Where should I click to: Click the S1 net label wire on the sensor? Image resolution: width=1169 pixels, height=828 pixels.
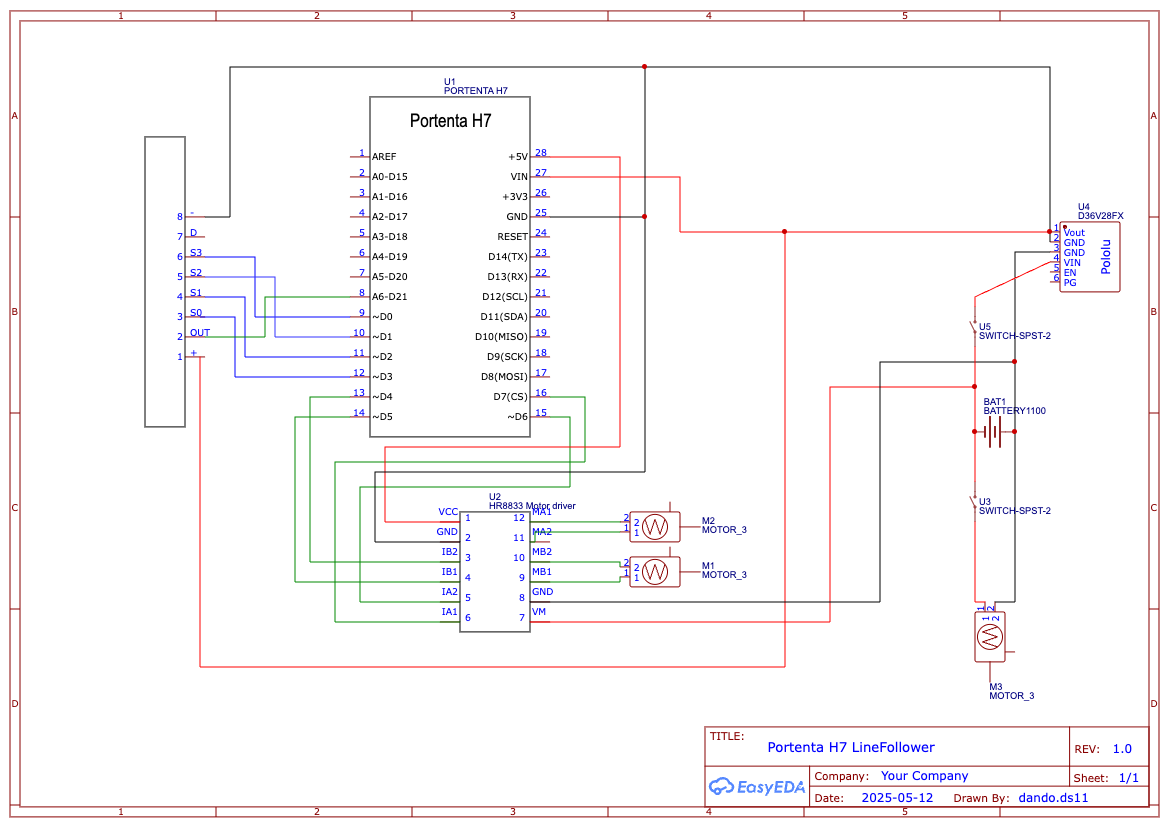tap(196, 291)
